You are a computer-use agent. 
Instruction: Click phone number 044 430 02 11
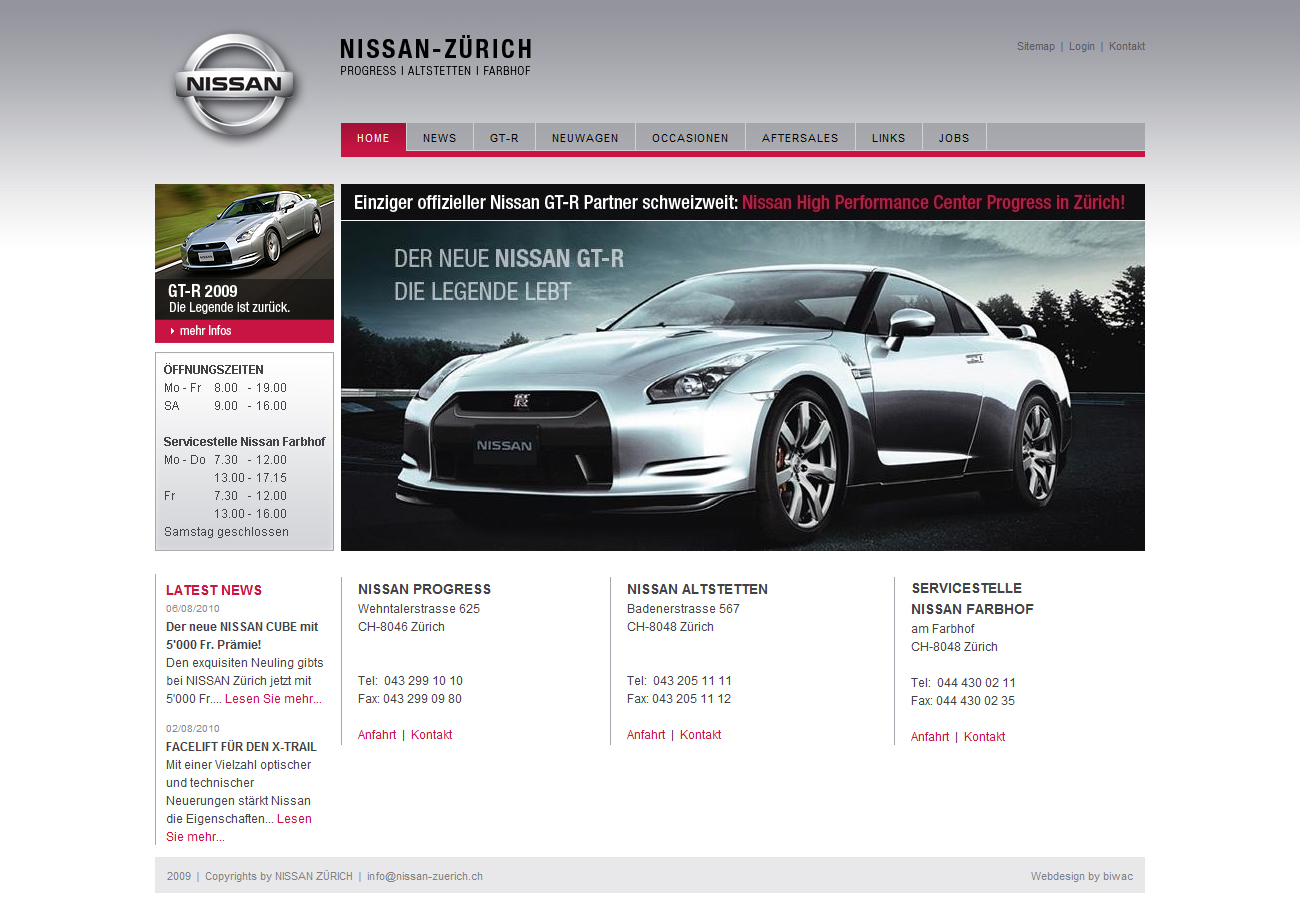tap(976, 683)
